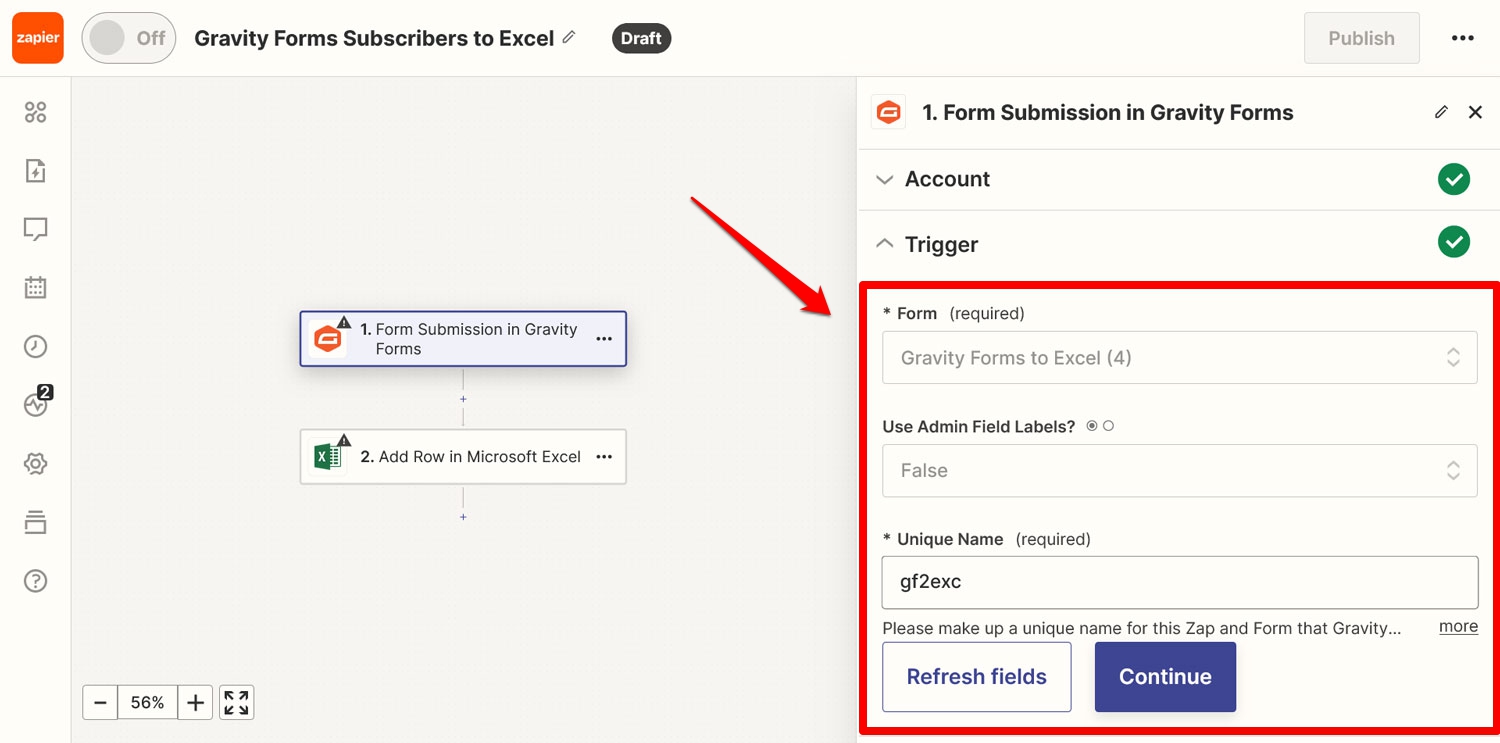Open the Zap file sidebar icon

[x=35, y=171]
